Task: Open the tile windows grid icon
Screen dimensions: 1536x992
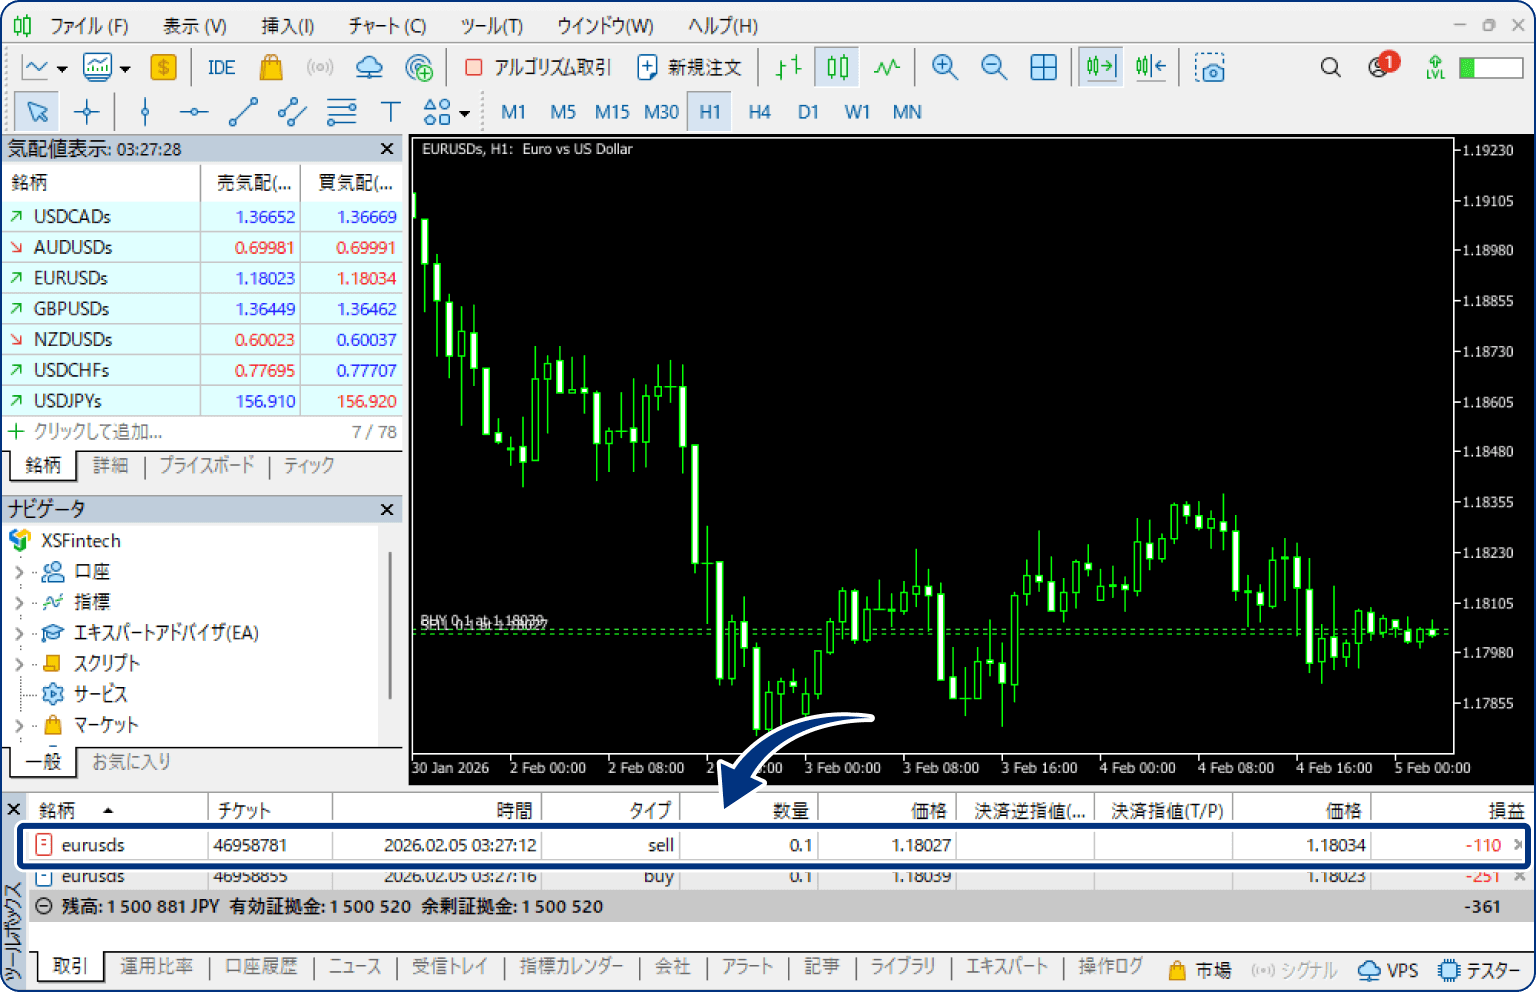Action: click(1043, 67)
